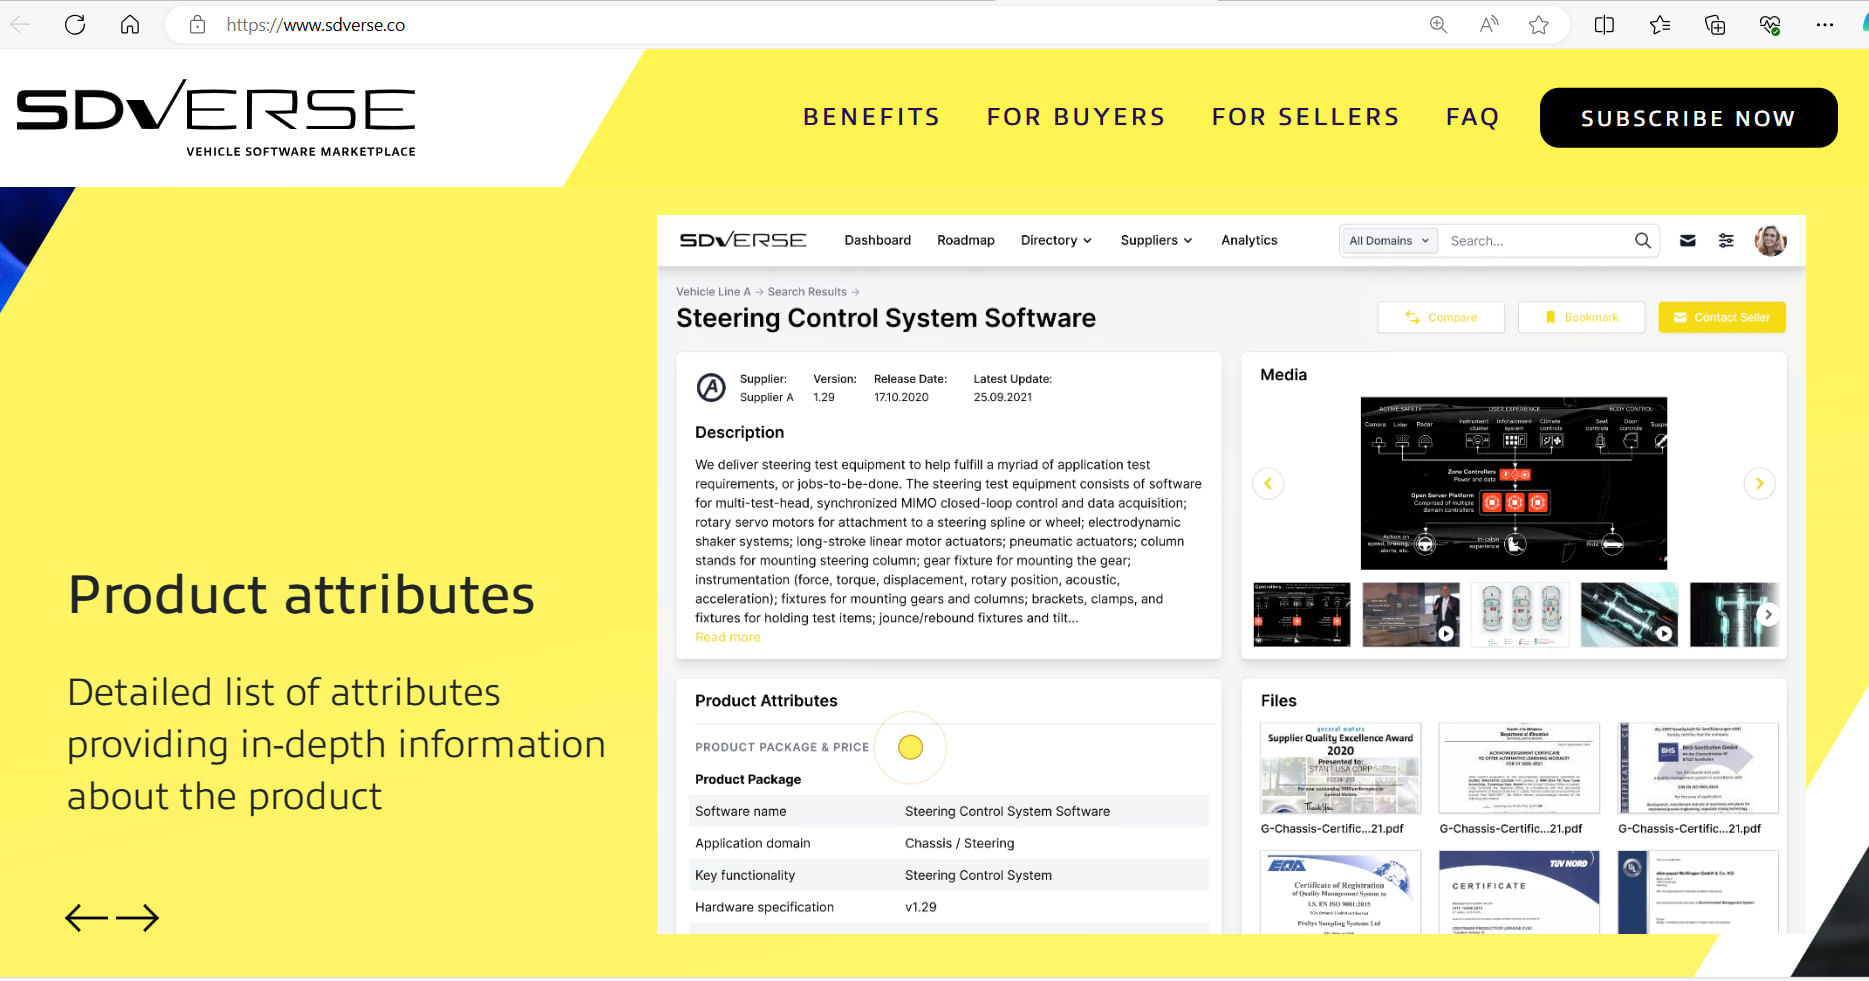Click the search magnifier icon in dashboard

click(1642, 241)
